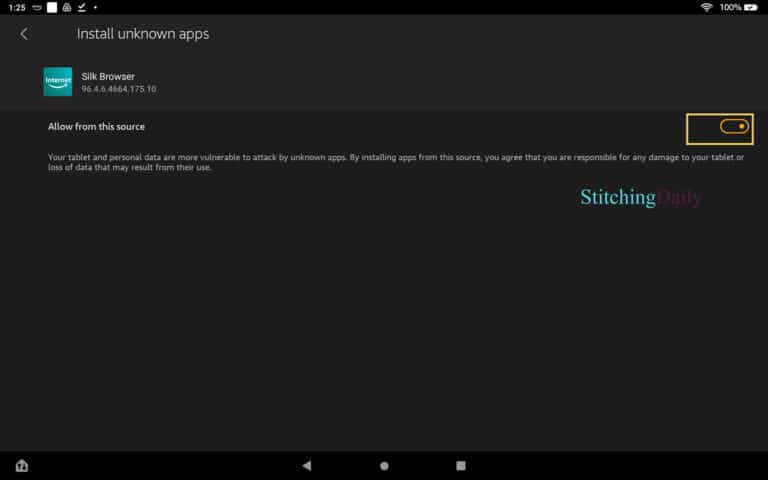Tap the Recent apps square button
Screen dimensions: 768x480
pos(461,465)
